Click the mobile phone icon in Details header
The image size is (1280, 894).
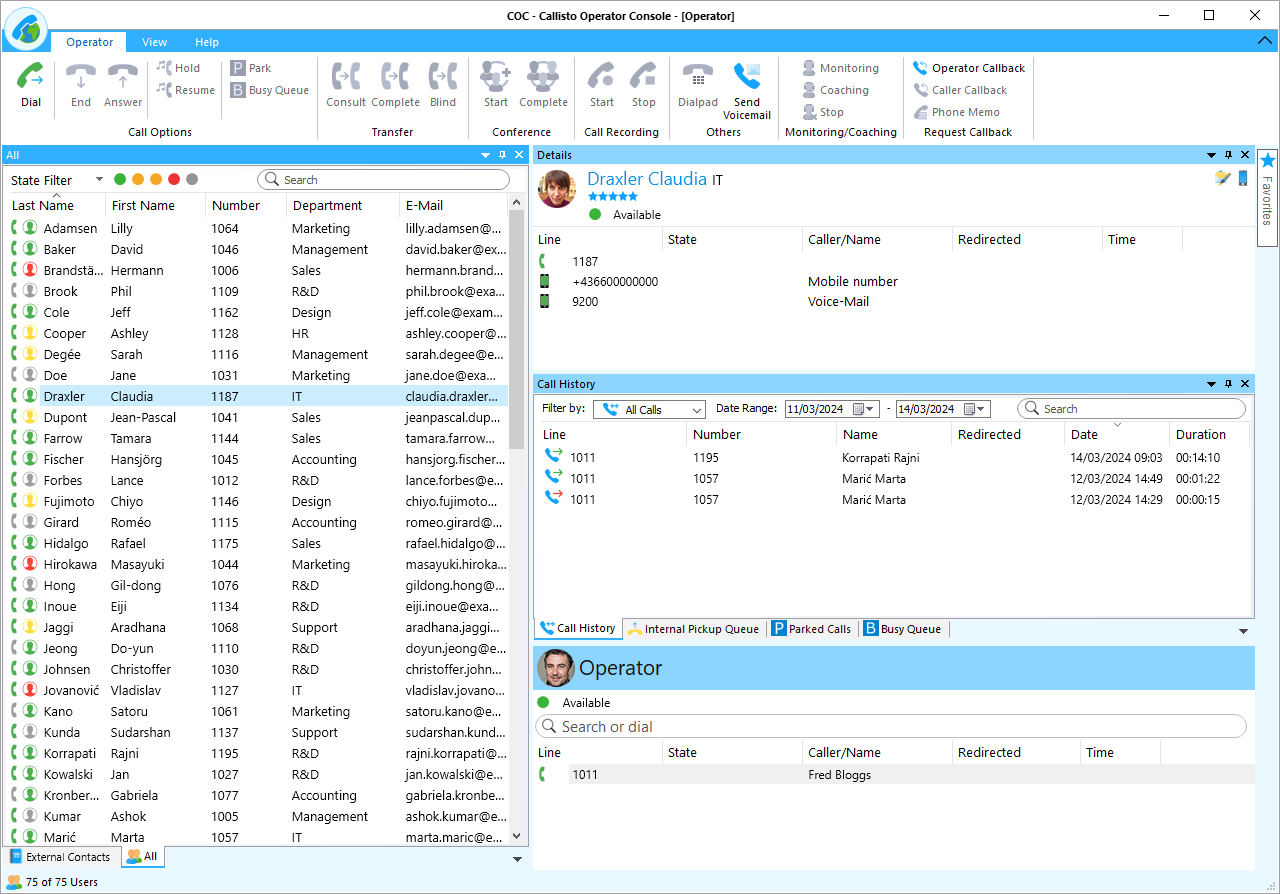(1243, 177)
